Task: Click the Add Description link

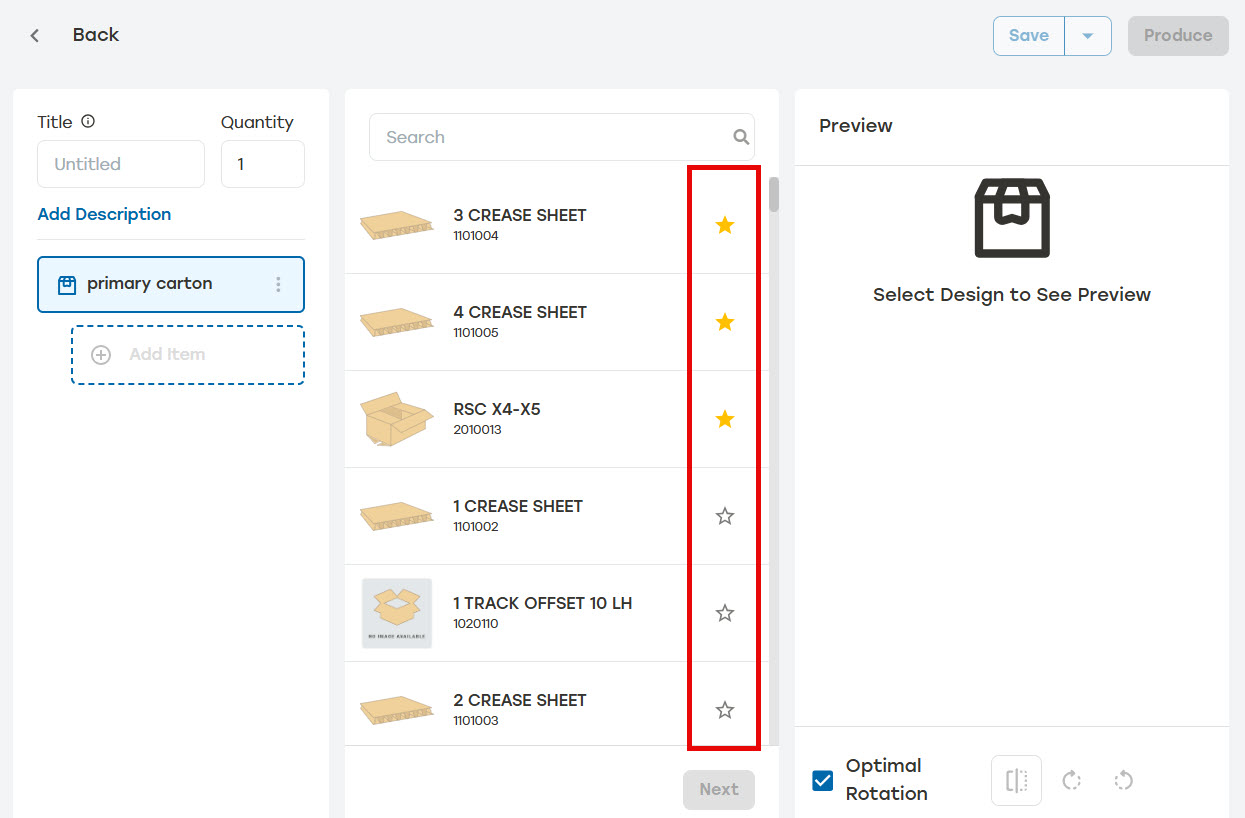Action: (104, 214)
